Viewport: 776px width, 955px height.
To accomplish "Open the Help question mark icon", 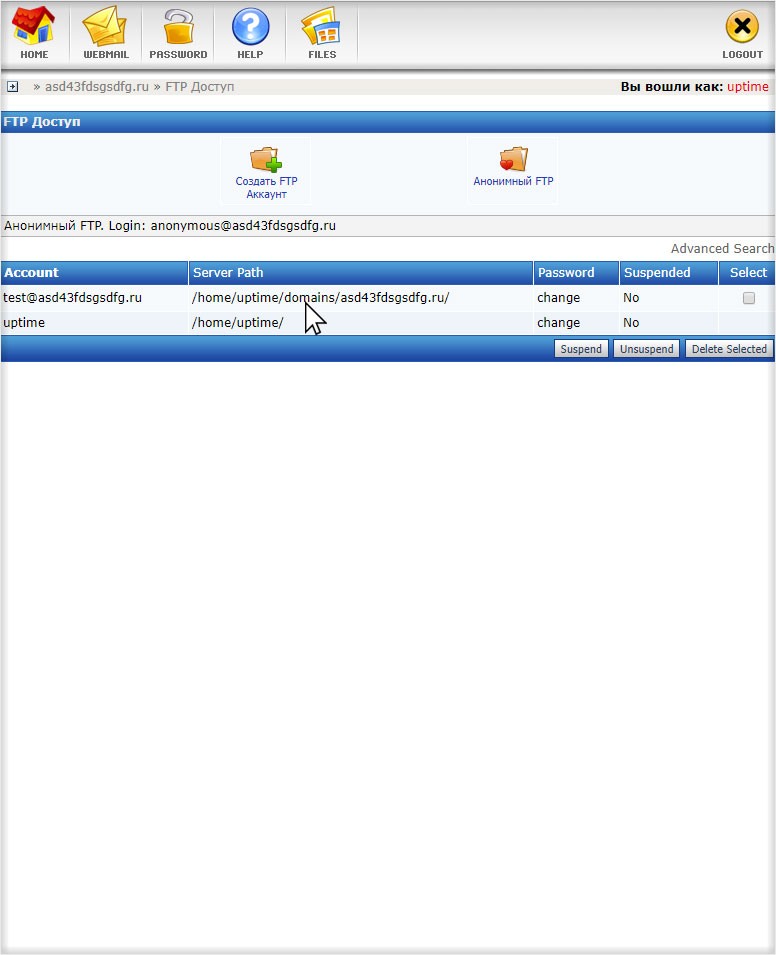I will coord(250,26).
